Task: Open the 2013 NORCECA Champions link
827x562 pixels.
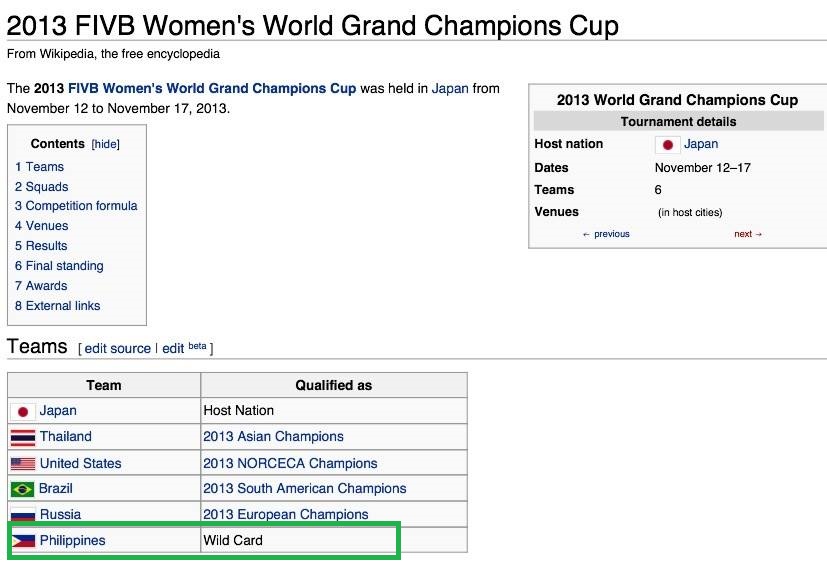Action: pos(290,464)
